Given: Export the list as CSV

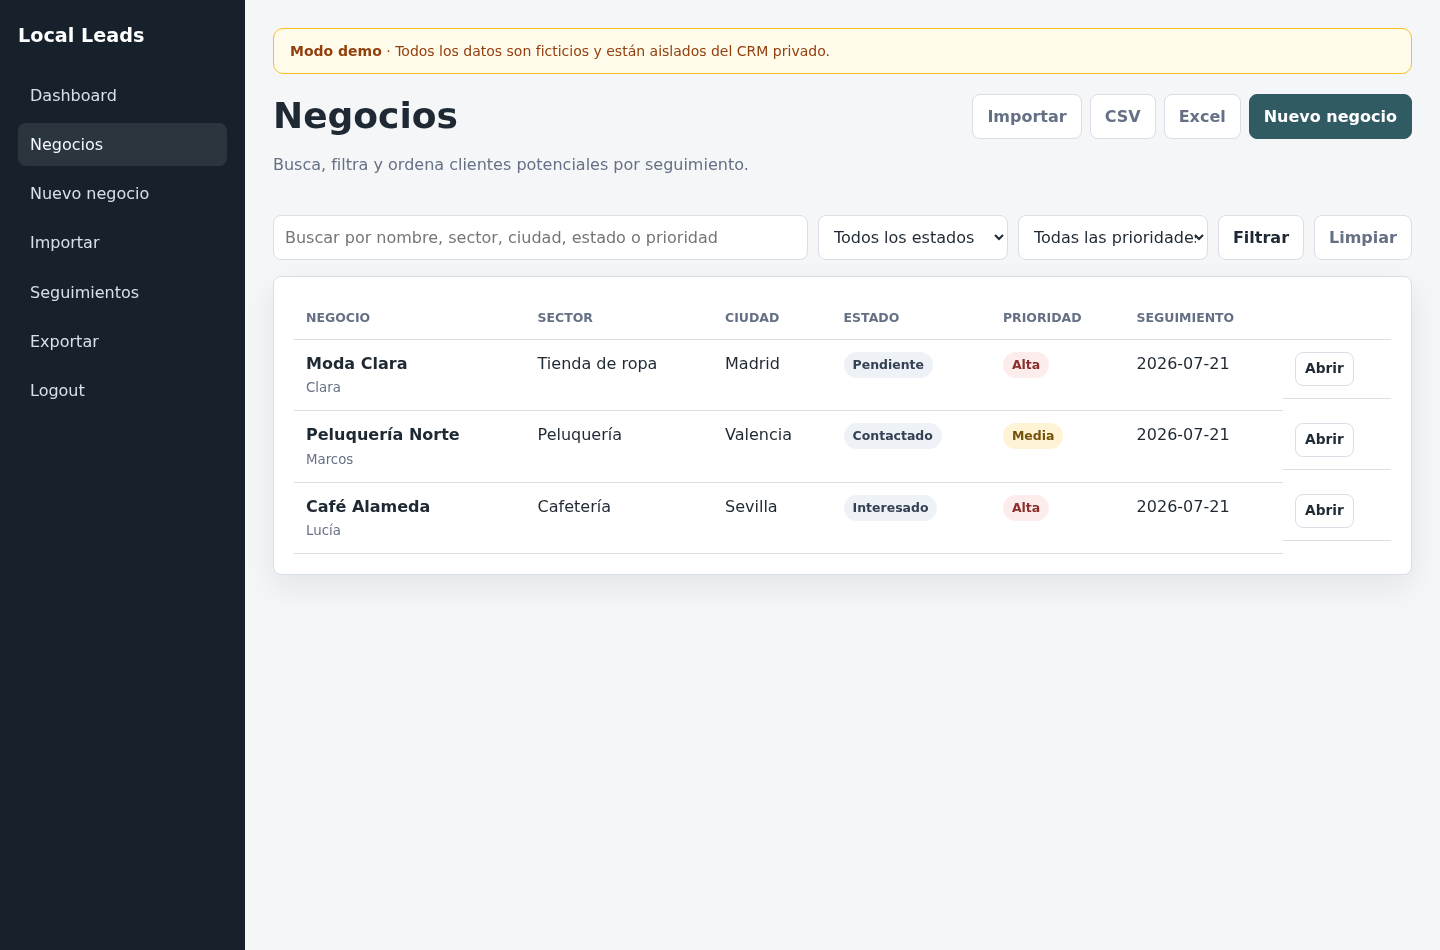Looking at the screenshot, I should point(1123,116).
